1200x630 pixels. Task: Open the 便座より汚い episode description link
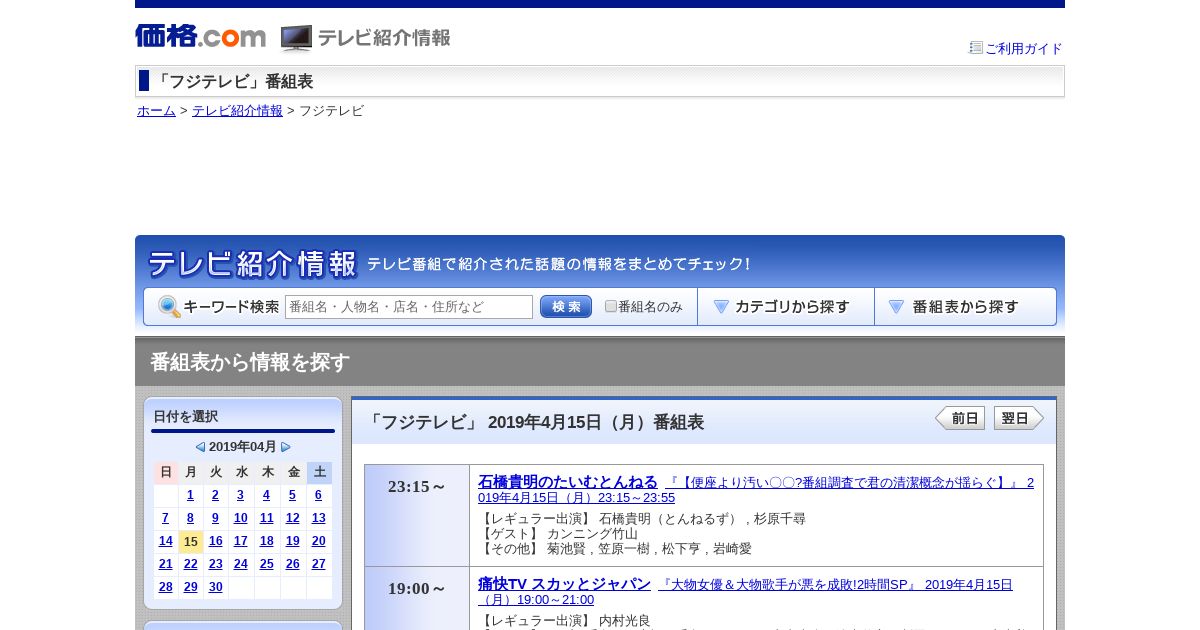click(756, 490)
